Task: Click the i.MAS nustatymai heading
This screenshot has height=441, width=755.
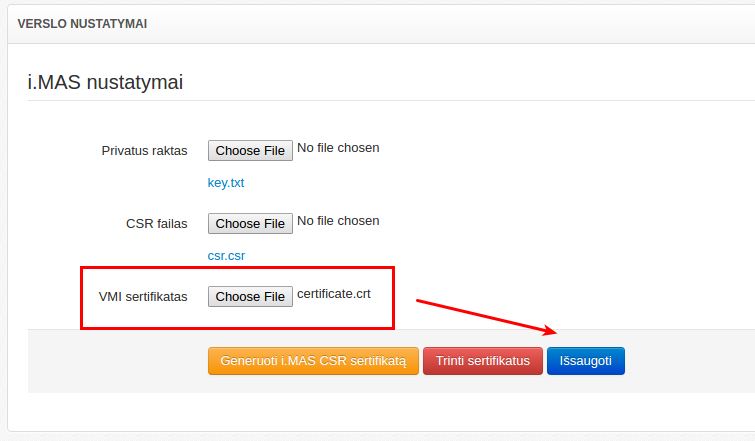Action: click(105, 82)
